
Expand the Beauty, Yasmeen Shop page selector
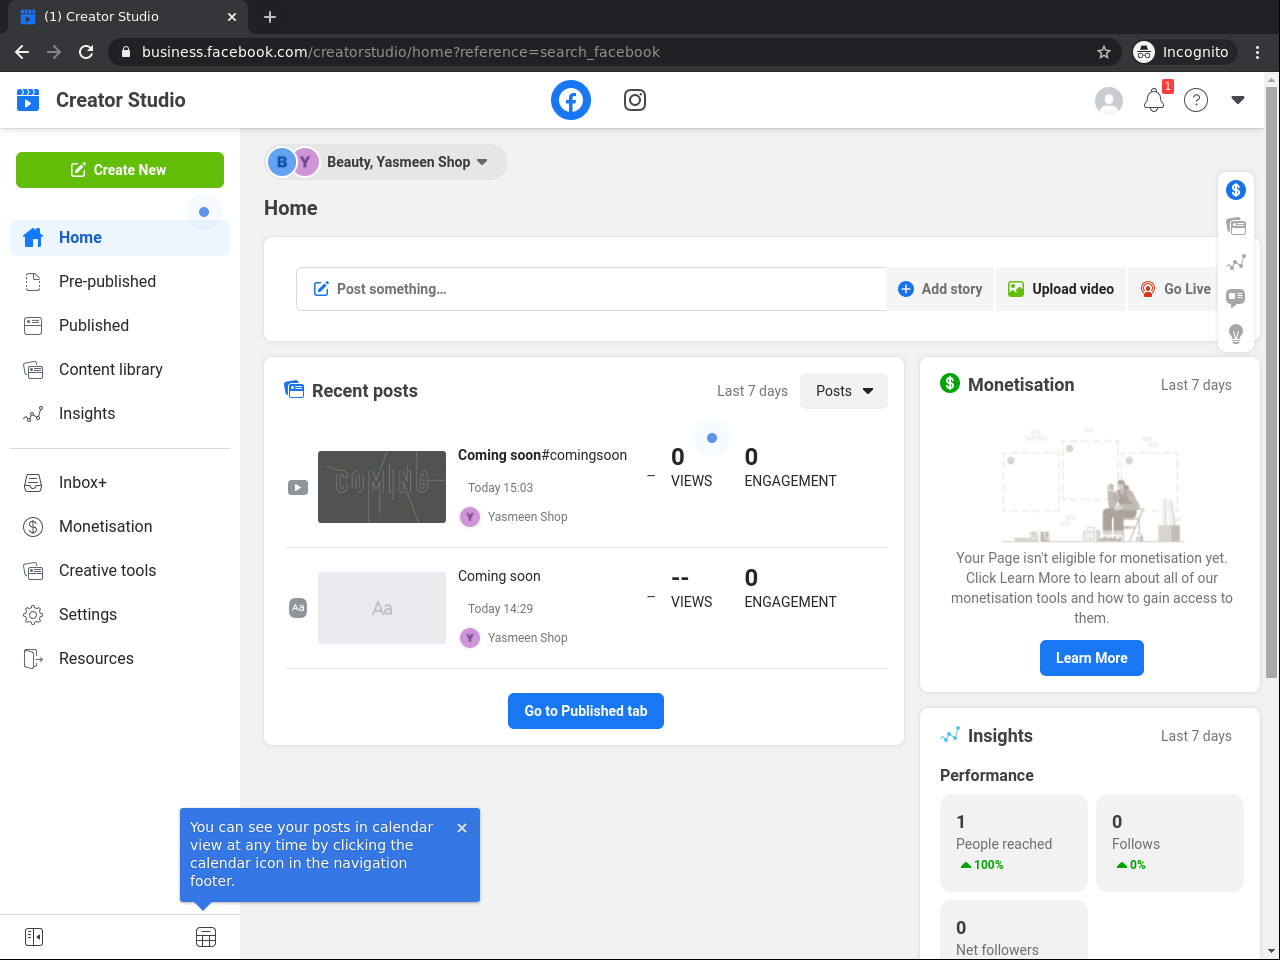(x=386, y=162)
